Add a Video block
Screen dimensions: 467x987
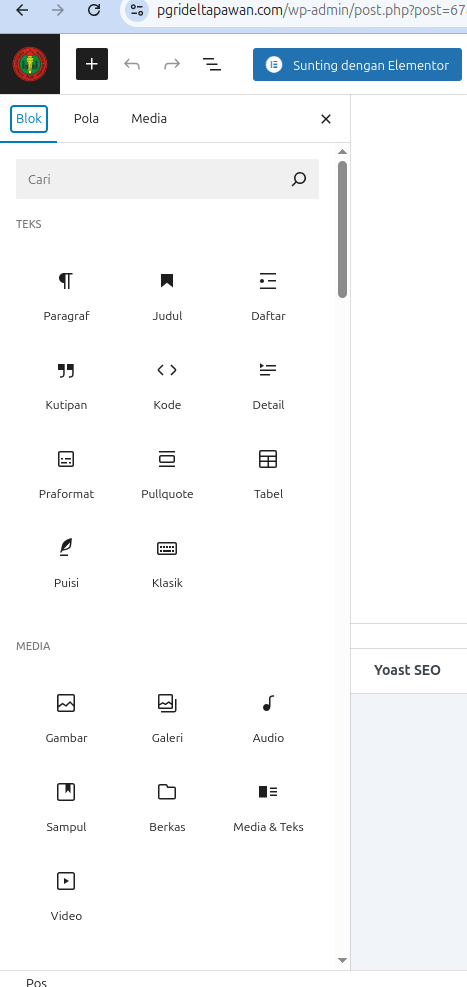(x=66, y=895)
